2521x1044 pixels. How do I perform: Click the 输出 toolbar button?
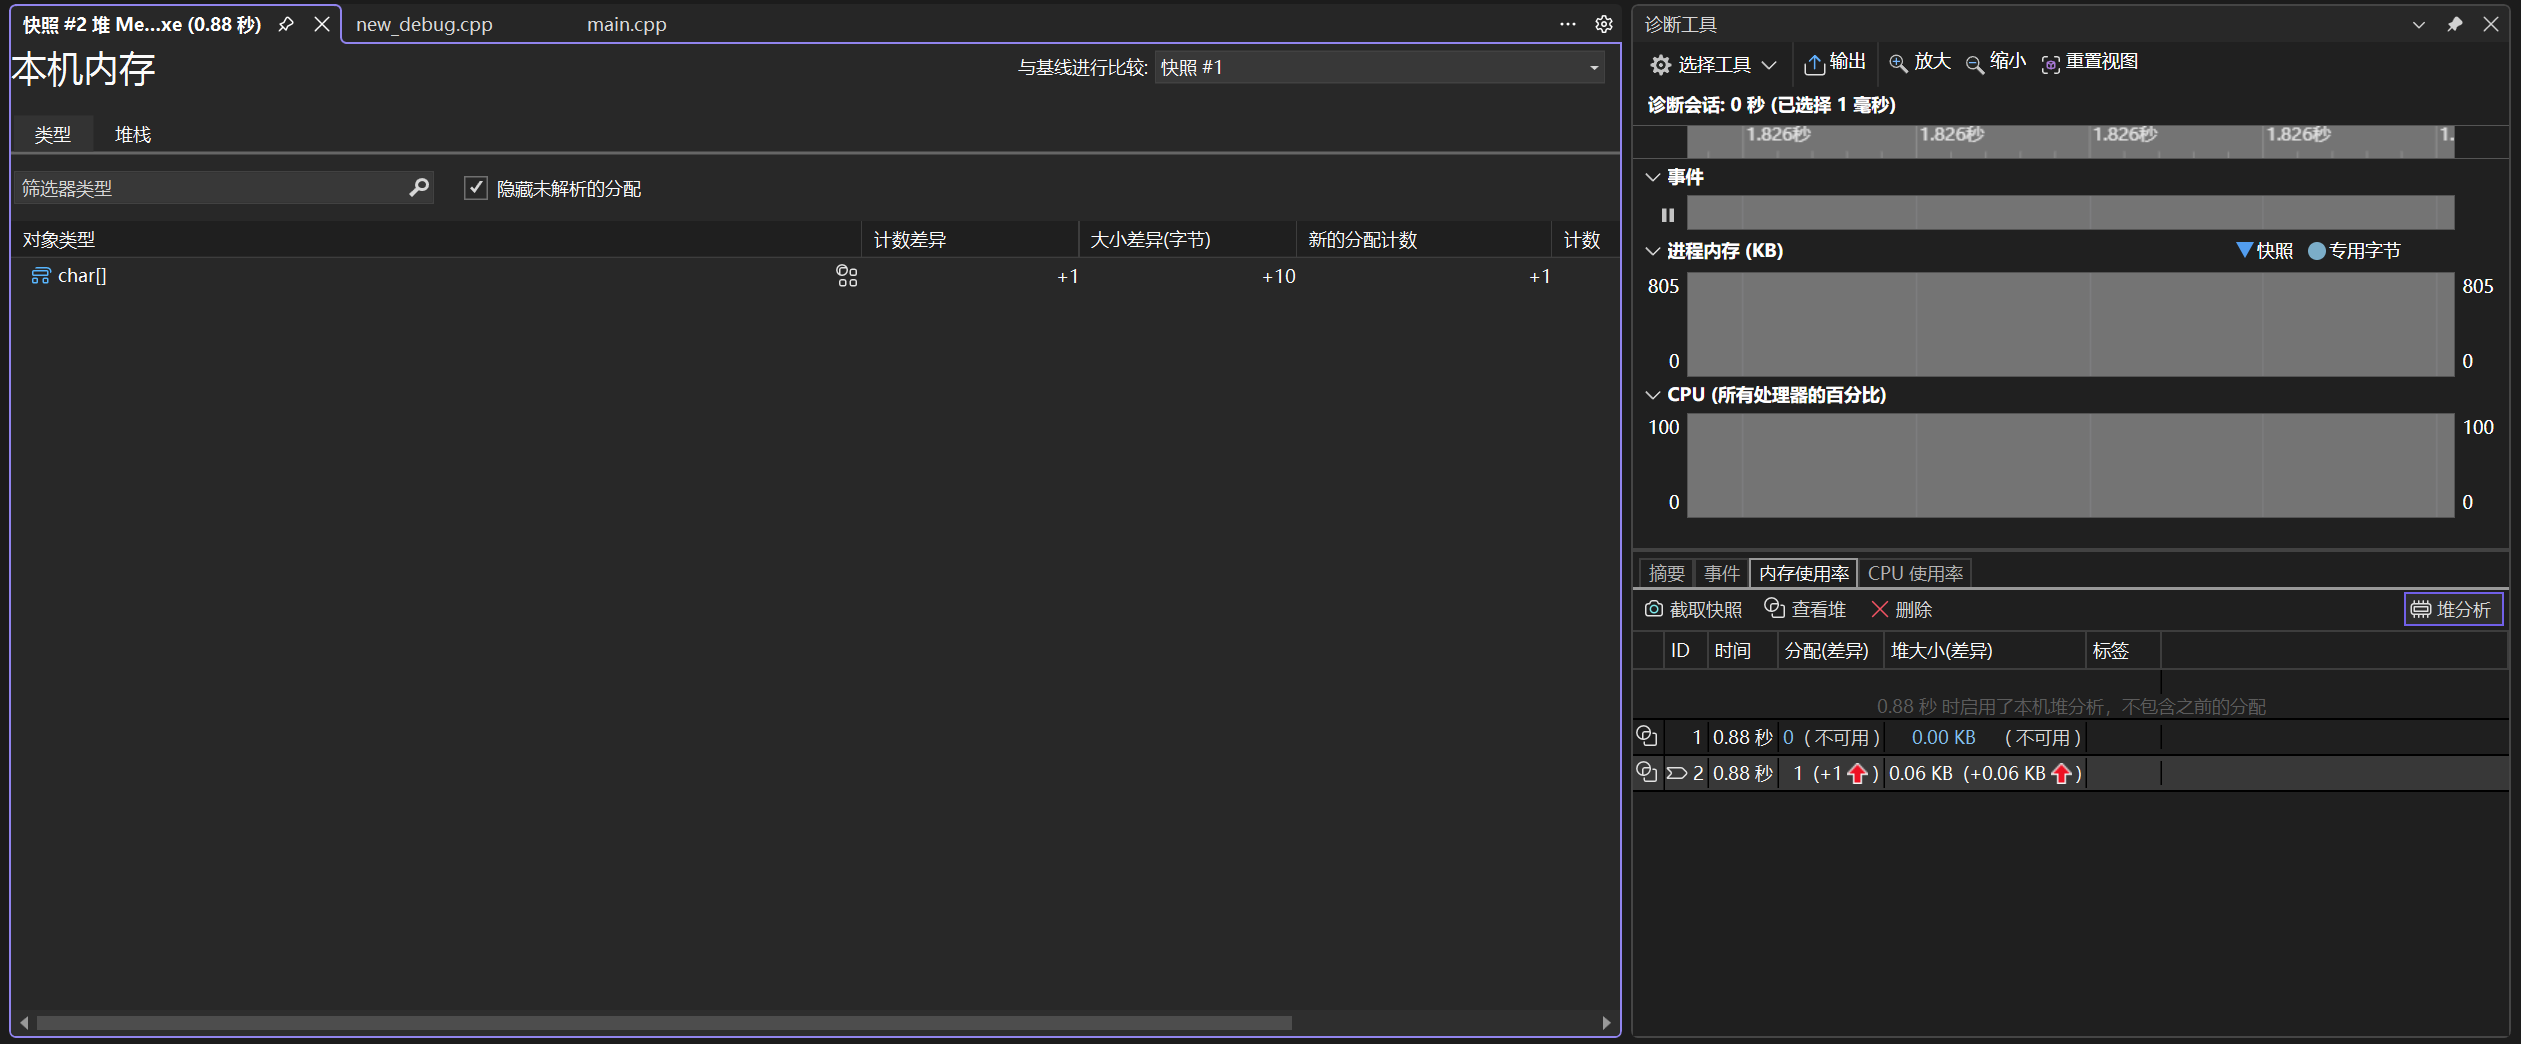pyautogui.click(x=1835, y=62)
